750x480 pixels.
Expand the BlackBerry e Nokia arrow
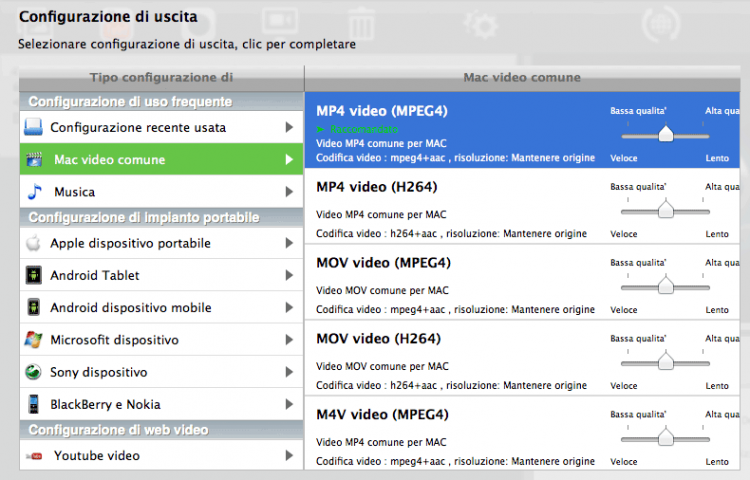point(289,404)
